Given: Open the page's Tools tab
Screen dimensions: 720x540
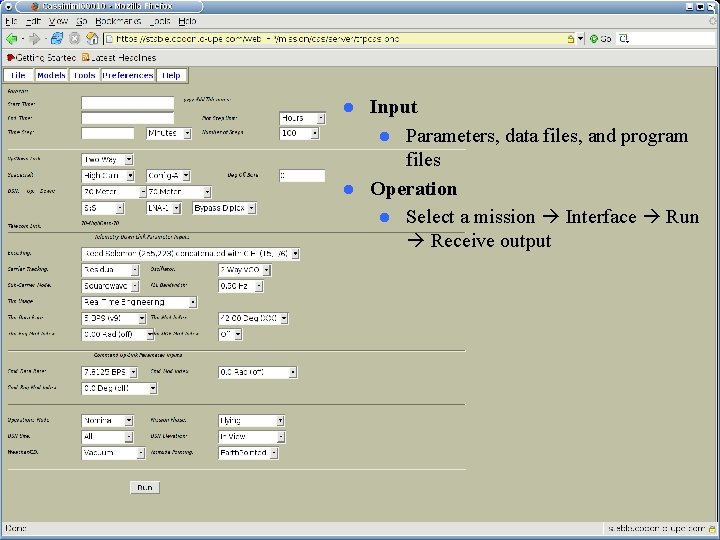Looking at the screenshot, I should 84,75.
